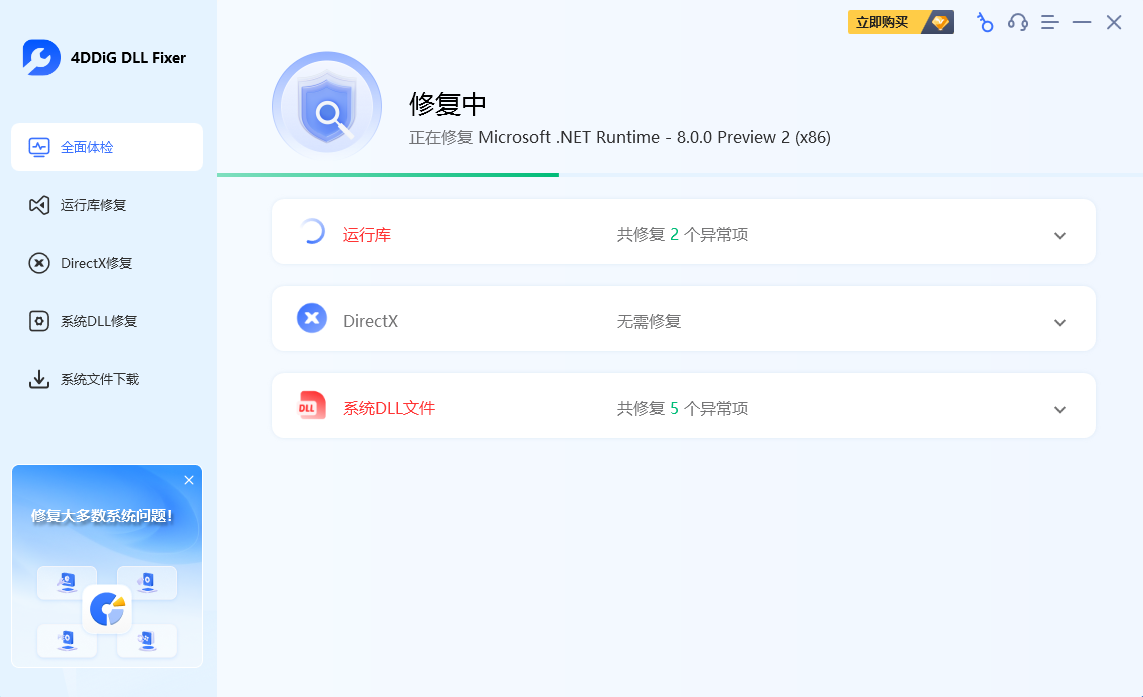1143x697 pixels.
Task: Close the DLL Fixer window
Action: 1114,23
